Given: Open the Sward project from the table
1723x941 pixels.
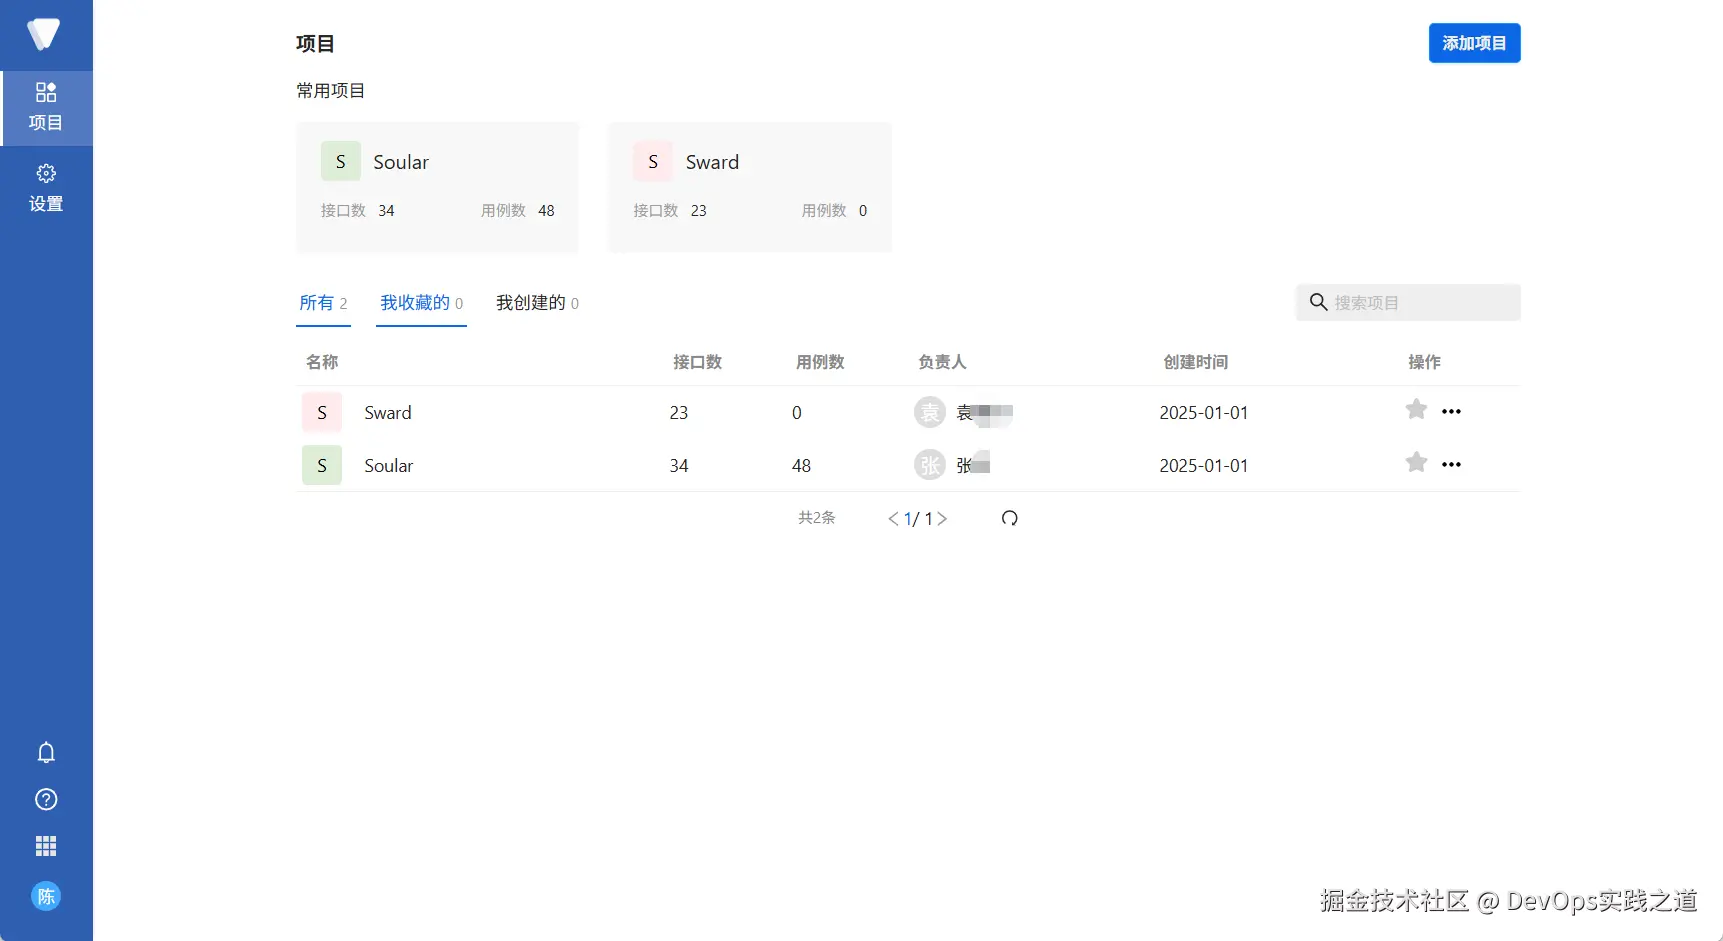Looking at the screenshot, I should [388, 413].
